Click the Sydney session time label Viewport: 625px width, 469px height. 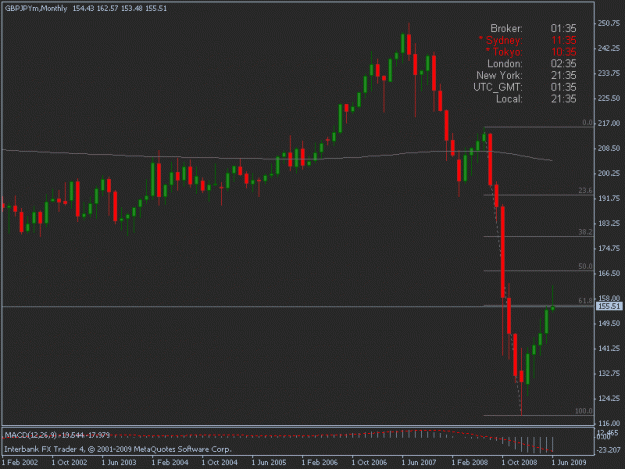click(x=501, y=40)
